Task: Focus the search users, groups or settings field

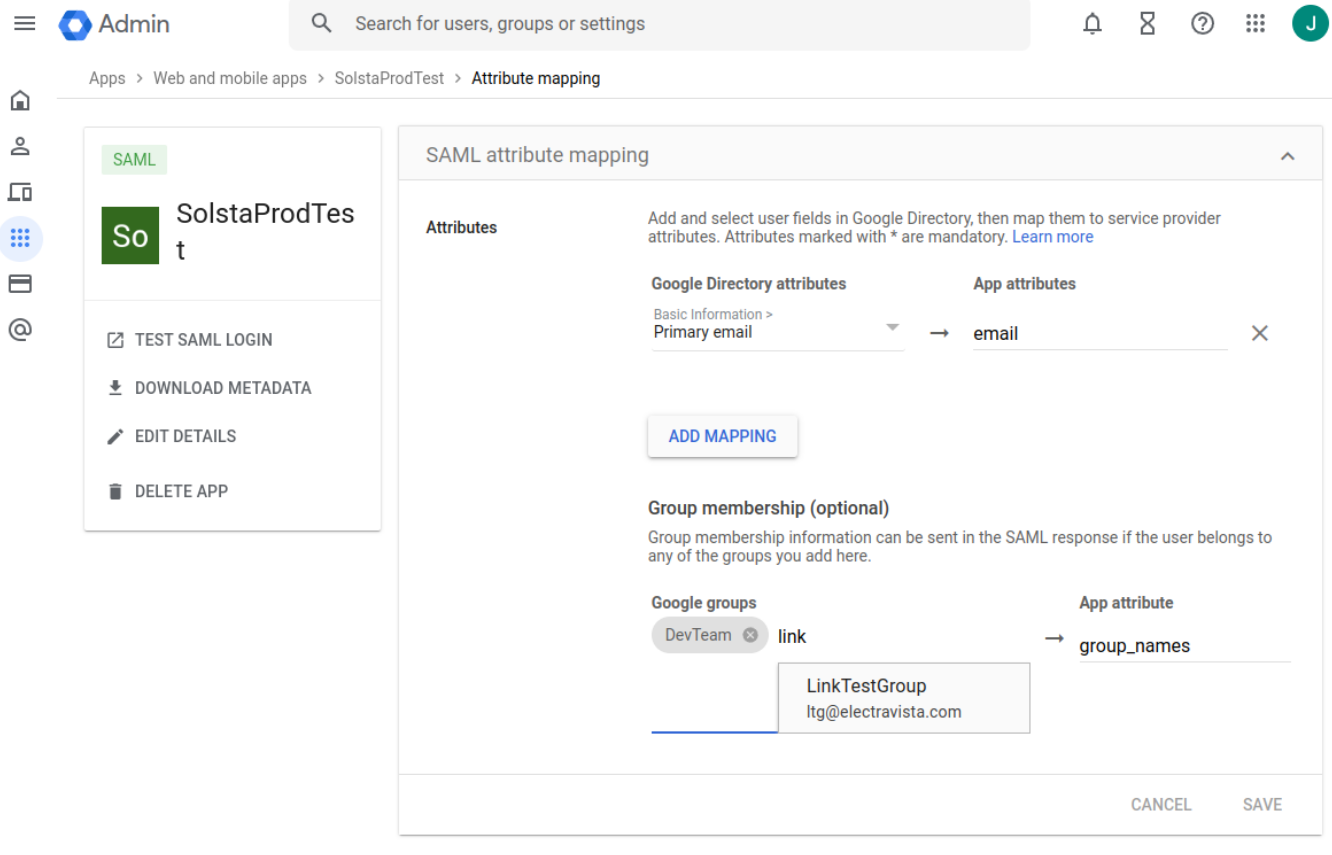Action: (659, 24)
